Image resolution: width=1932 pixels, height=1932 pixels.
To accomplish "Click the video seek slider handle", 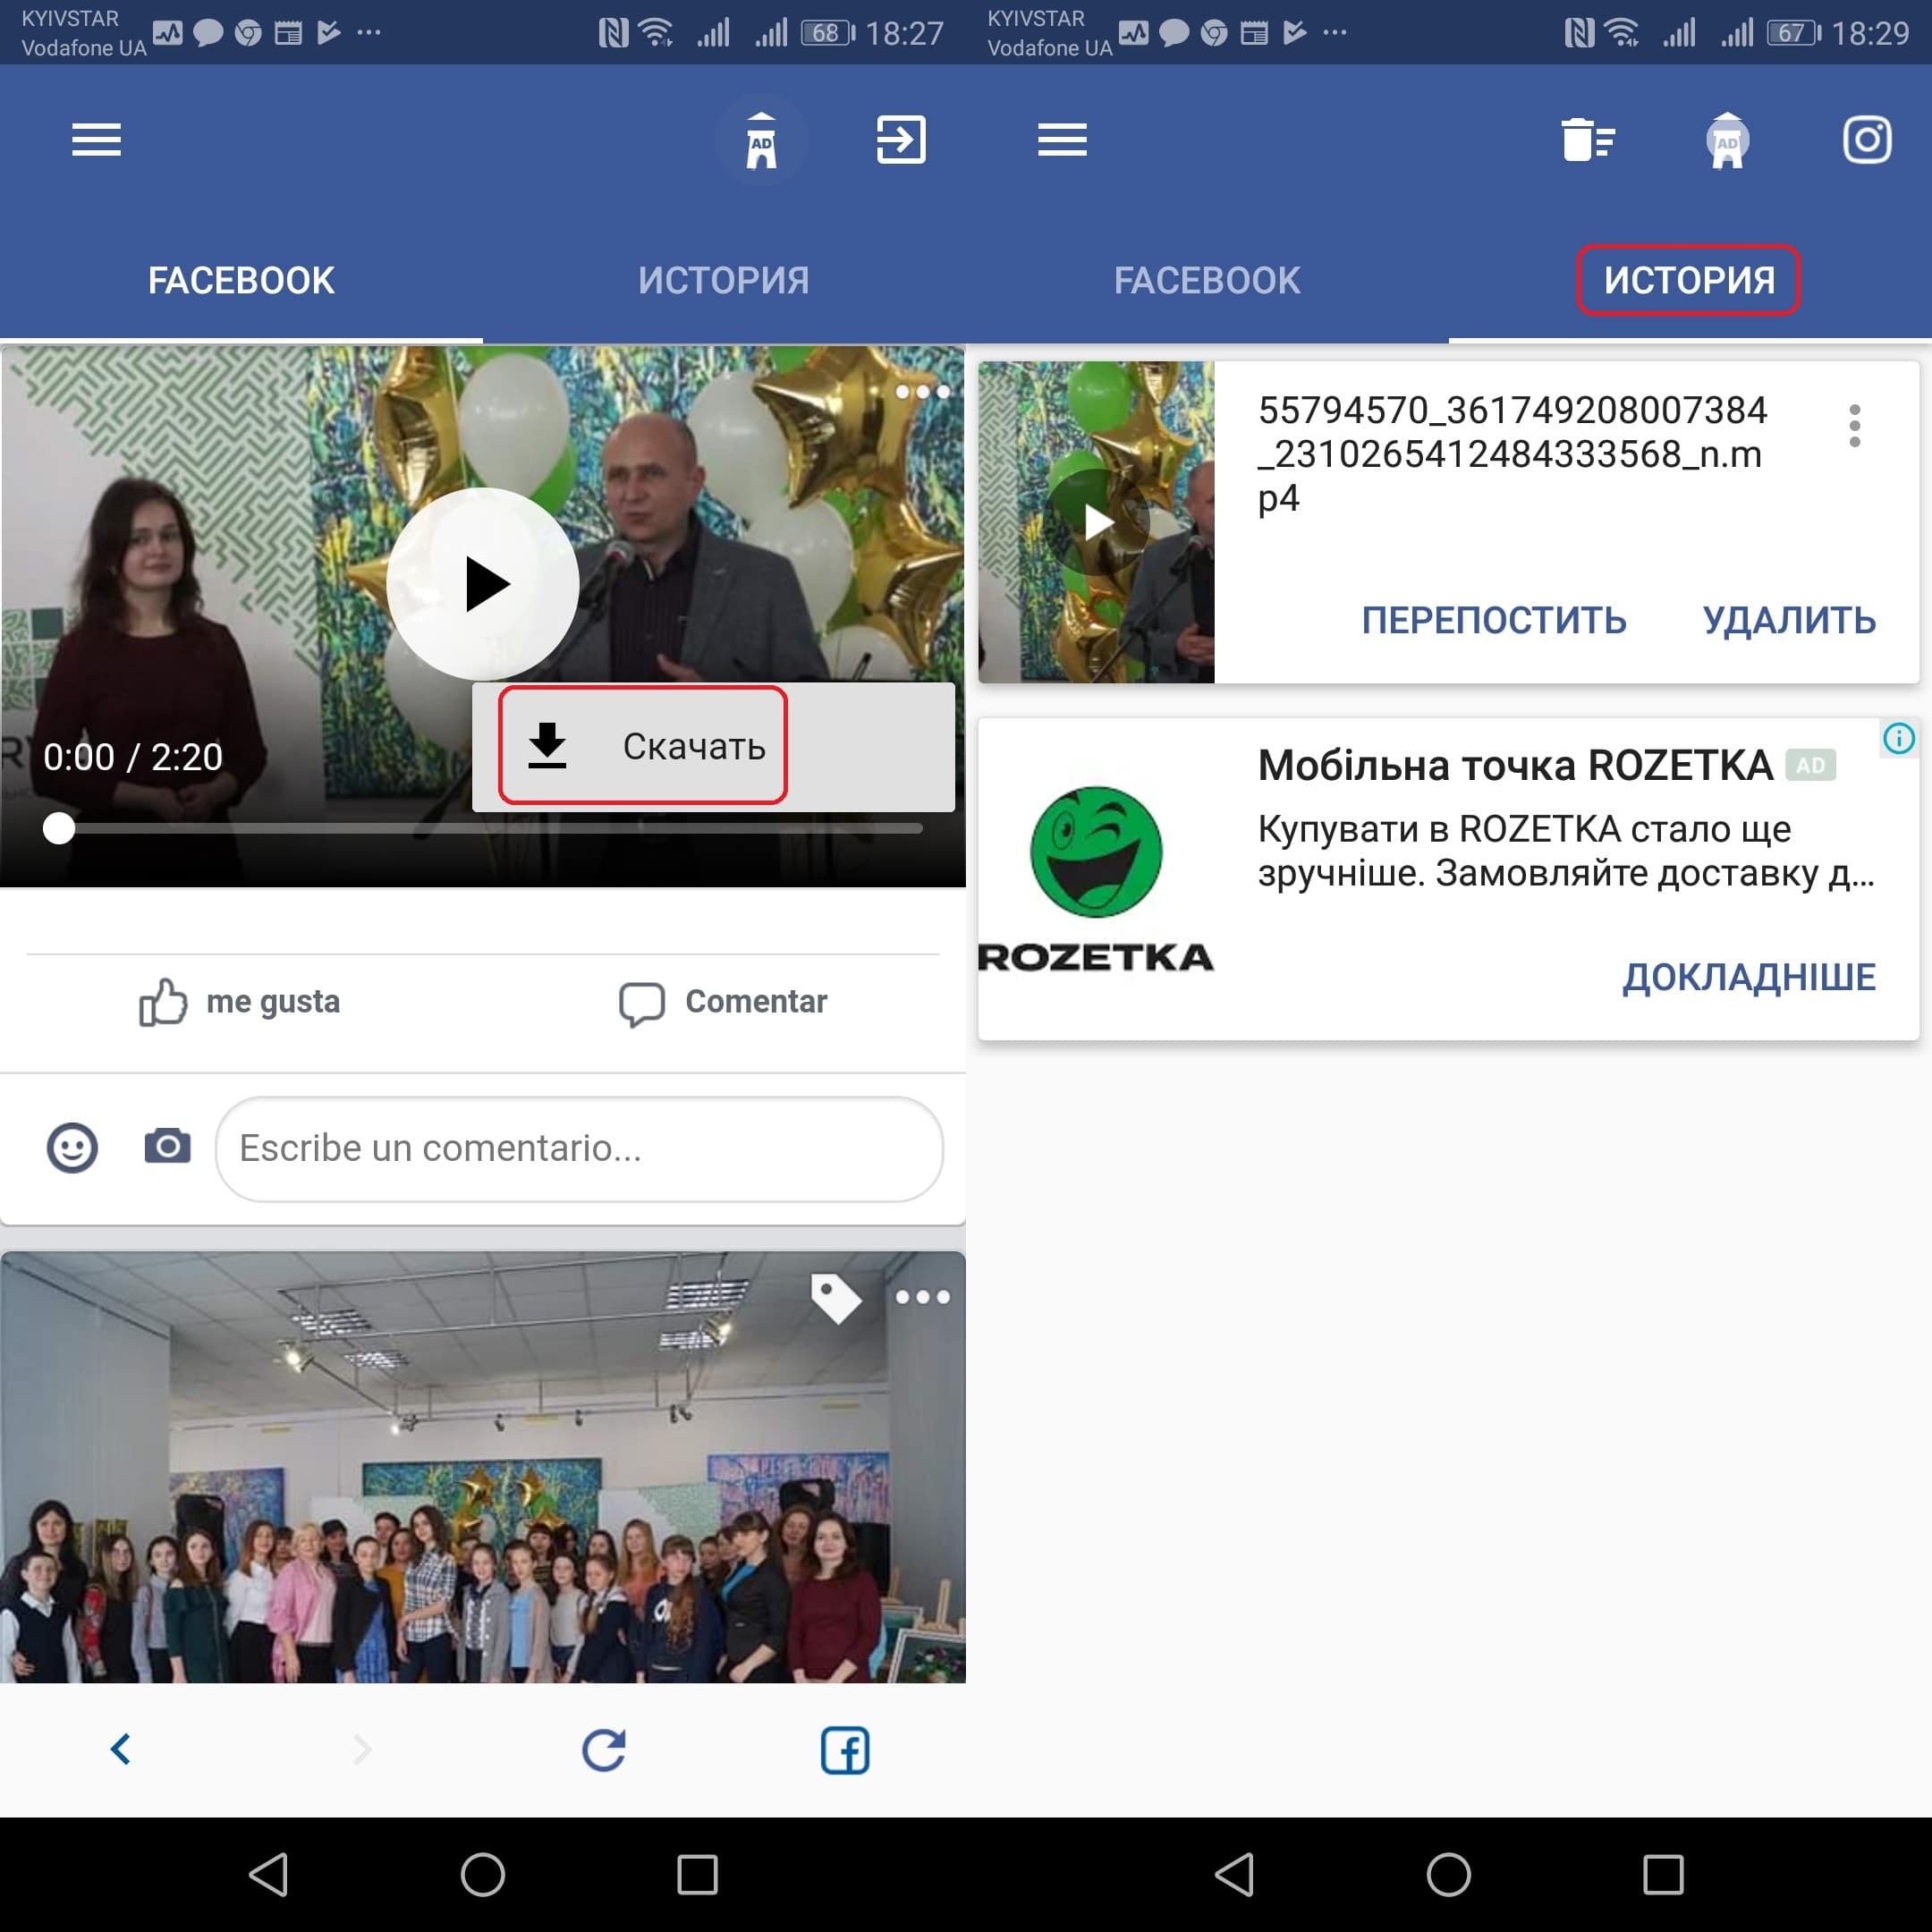I will (x=59, y=828).
